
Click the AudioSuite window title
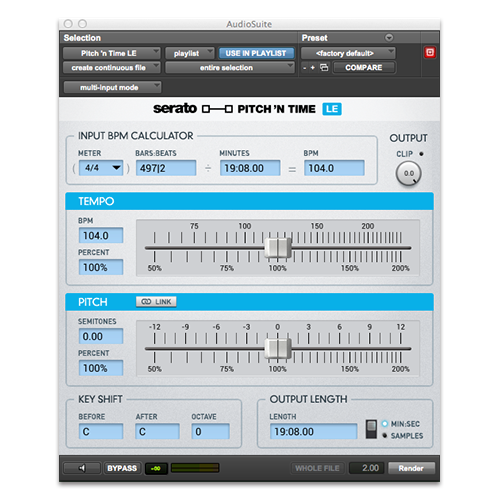click(249, 24)
